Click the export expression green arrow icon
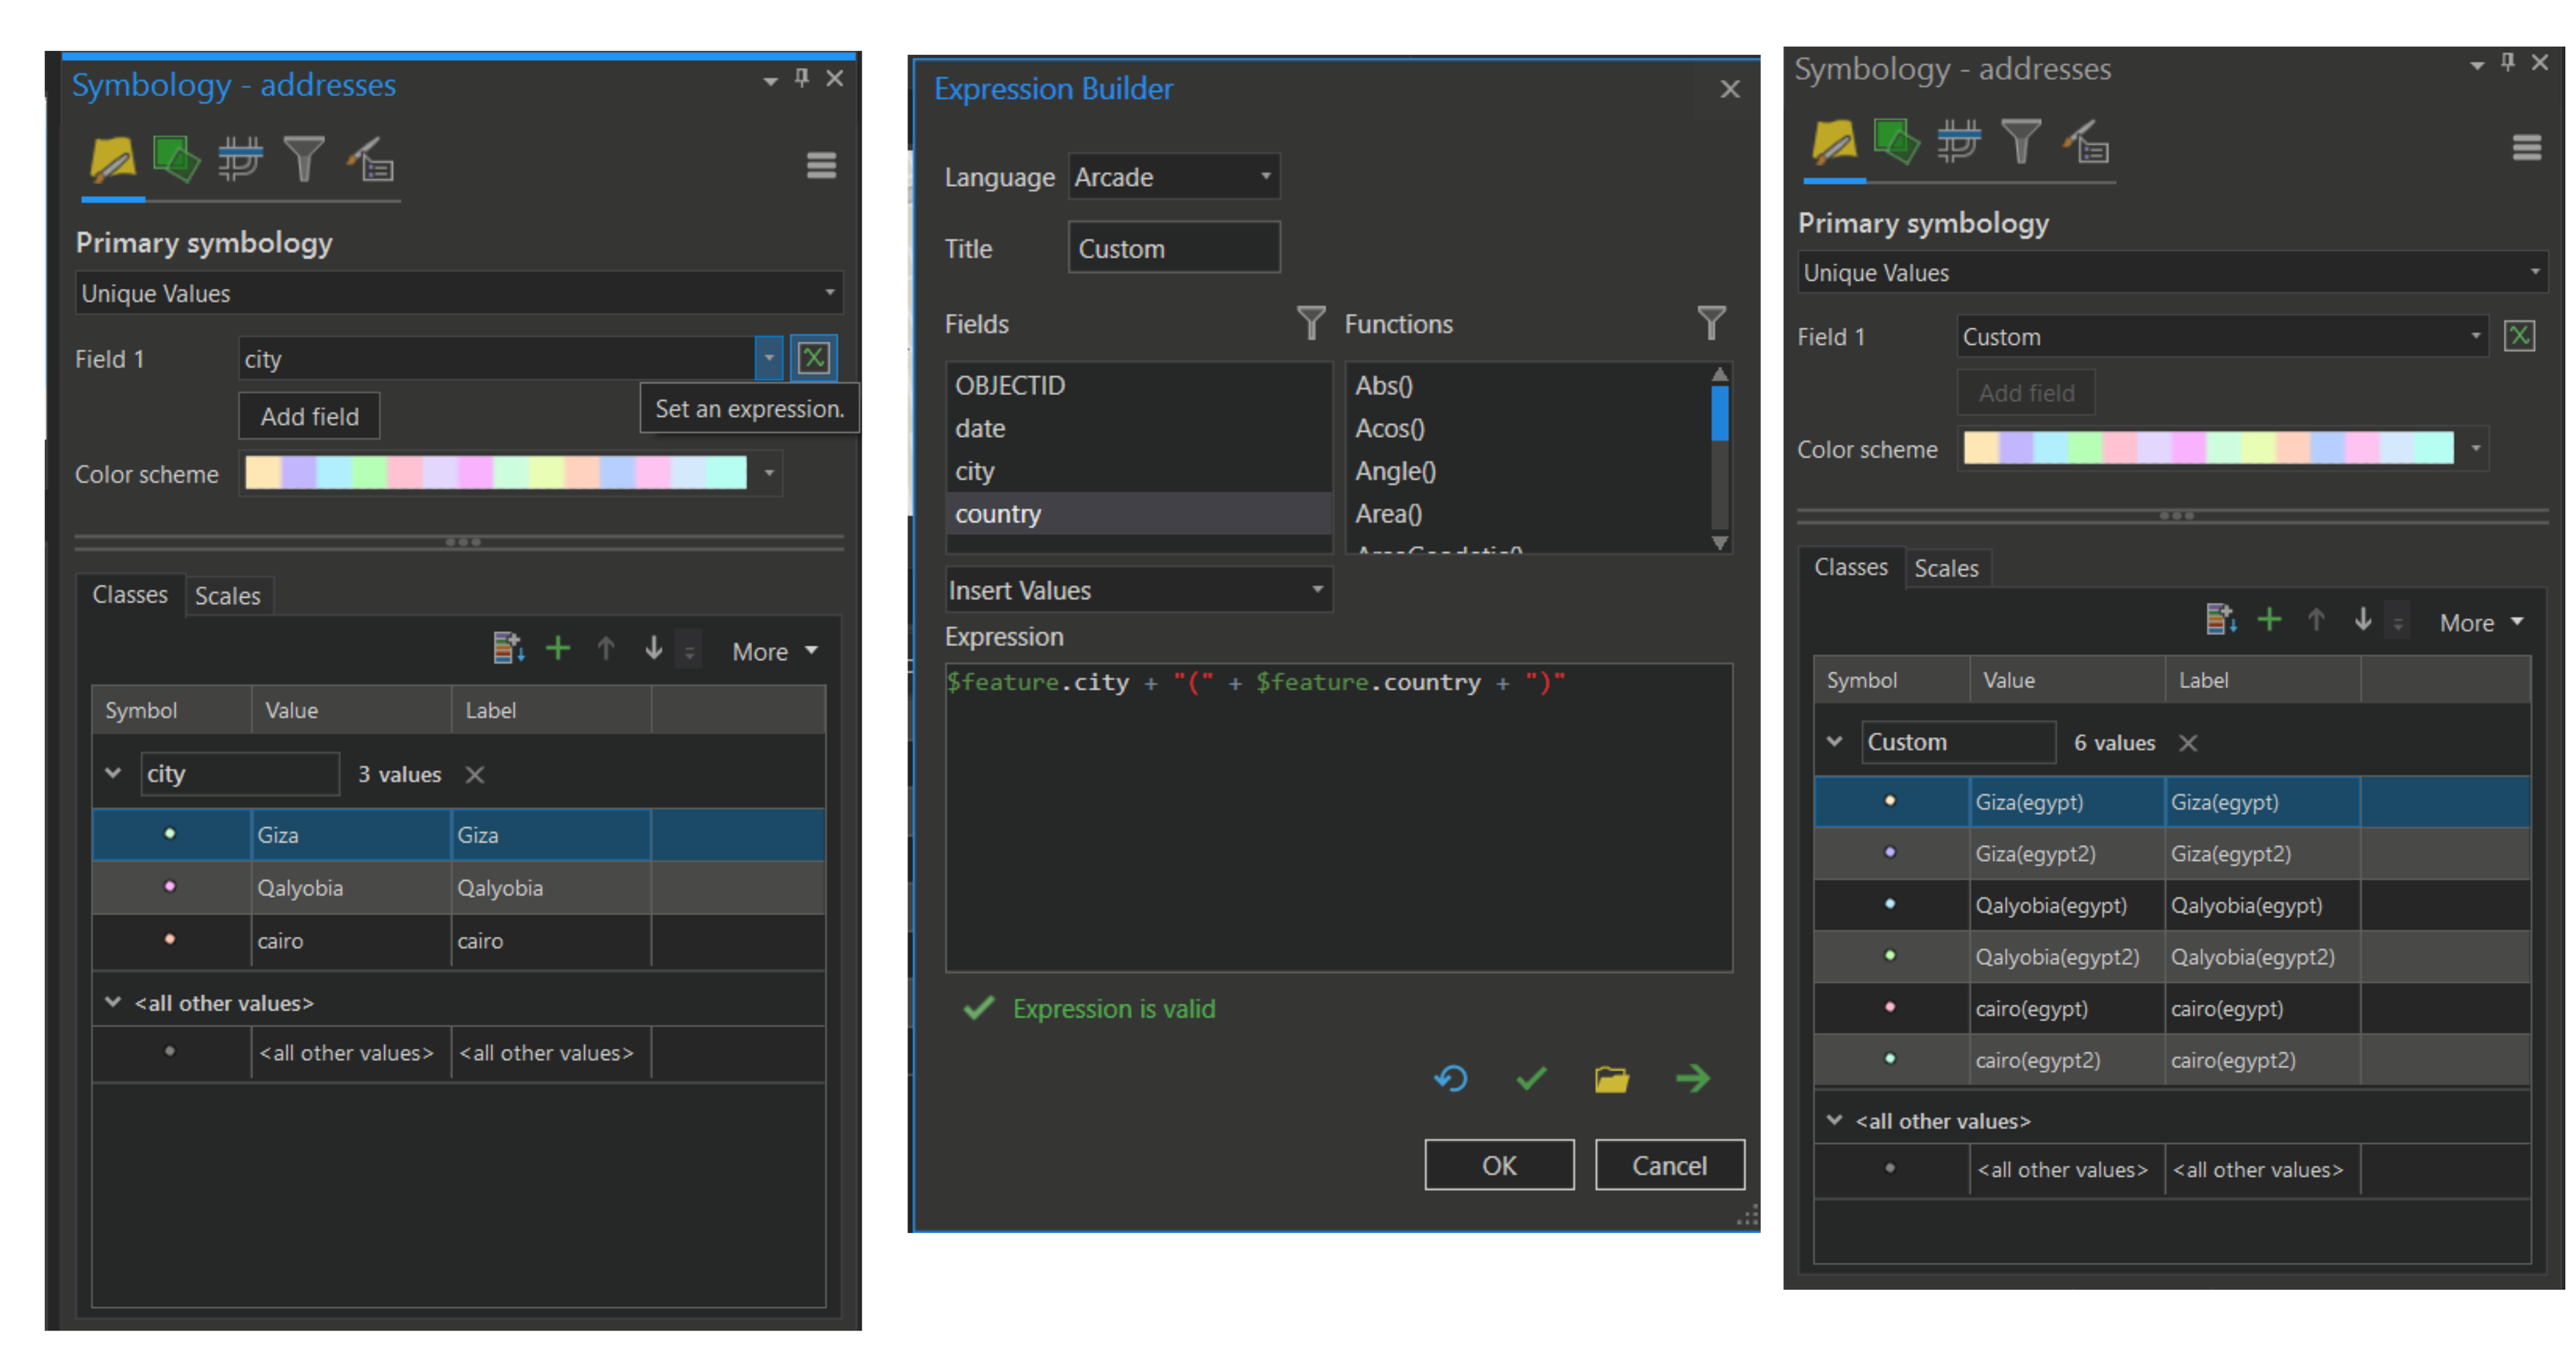 [1692, 1078]
